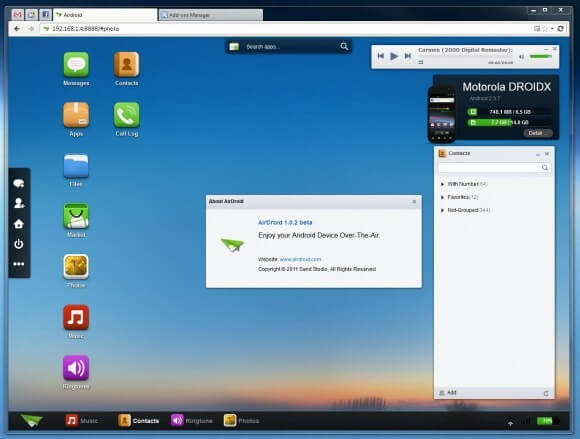
Task: Open the Messages app icon
Action: pos(76,65)
